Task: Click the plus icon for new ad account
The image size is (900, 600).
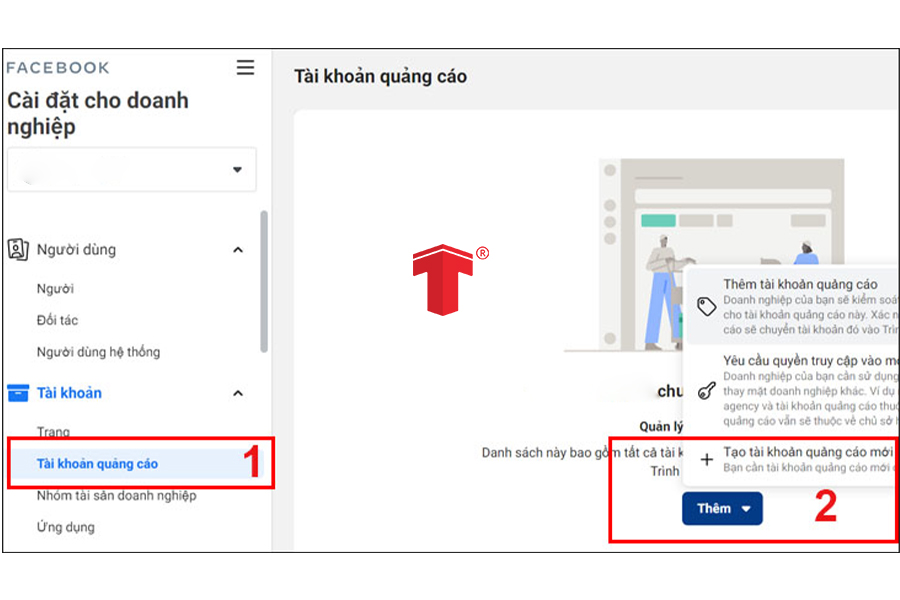Action: [707, 459]
